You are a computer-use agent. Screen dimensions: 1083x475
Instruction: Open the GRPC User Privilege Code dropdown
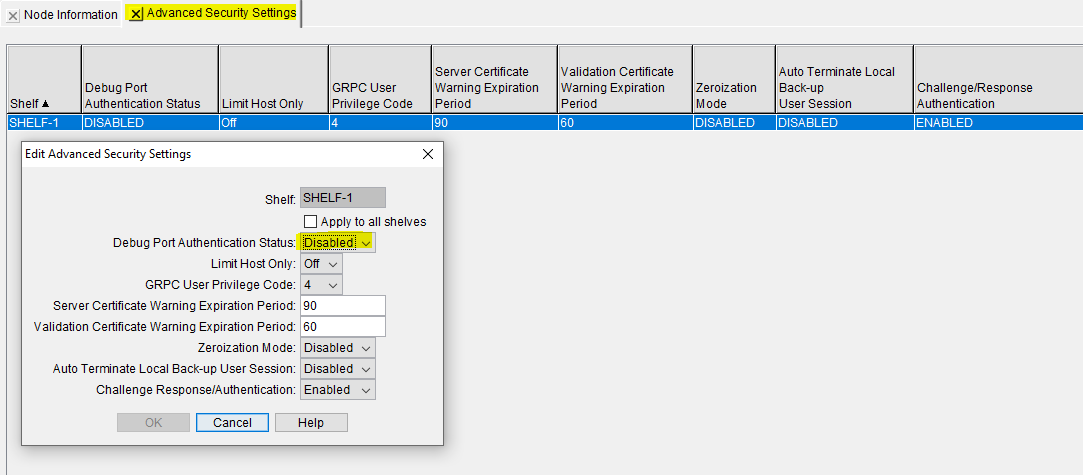pos(321,285)
